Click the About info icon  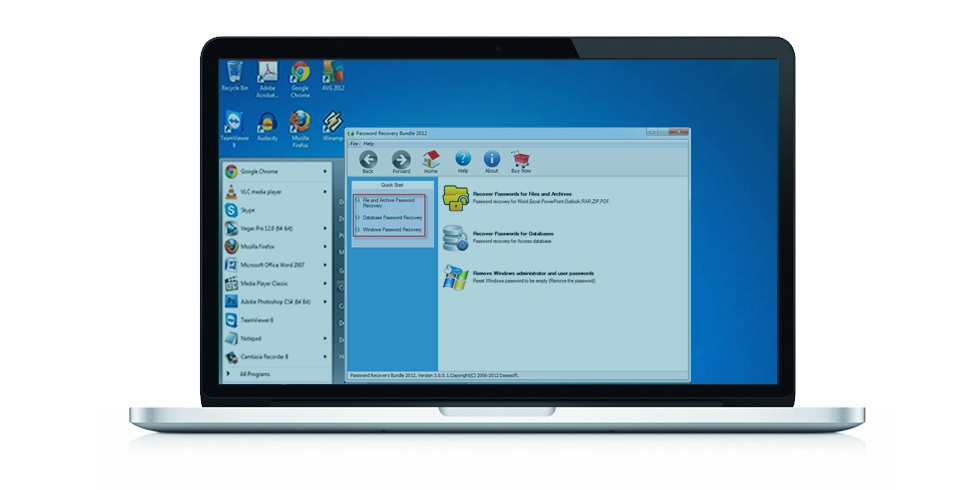(x=491, y=160)
